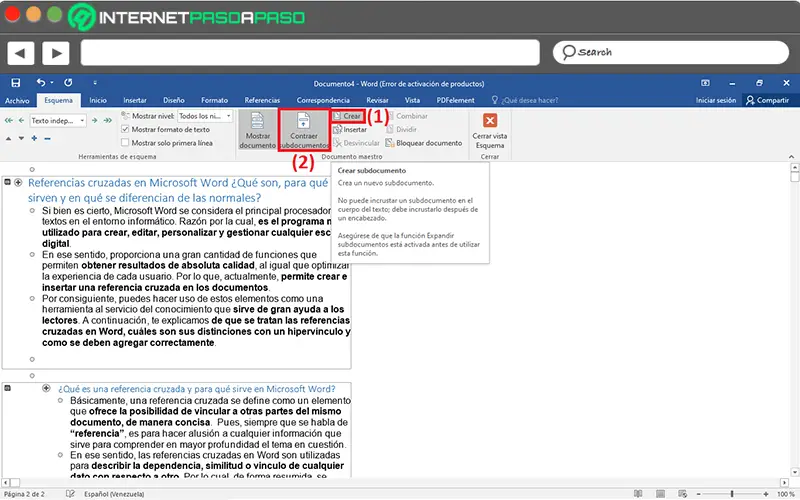Click heading ¿Qué es una referencia cruzada
This screenshot has width=800, height=500.
coord(196,389)
